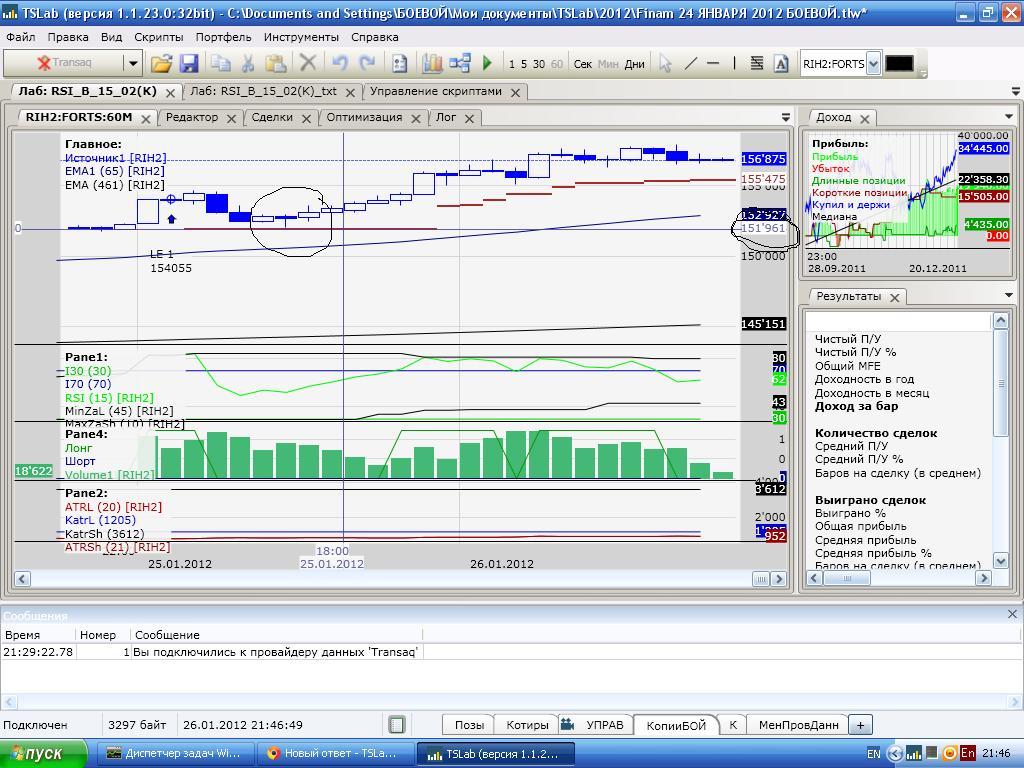The image size is (1024, 768).
Task: Switch timeframe unit to Дни
Action: pyautogui.click(x=635, y=64)
